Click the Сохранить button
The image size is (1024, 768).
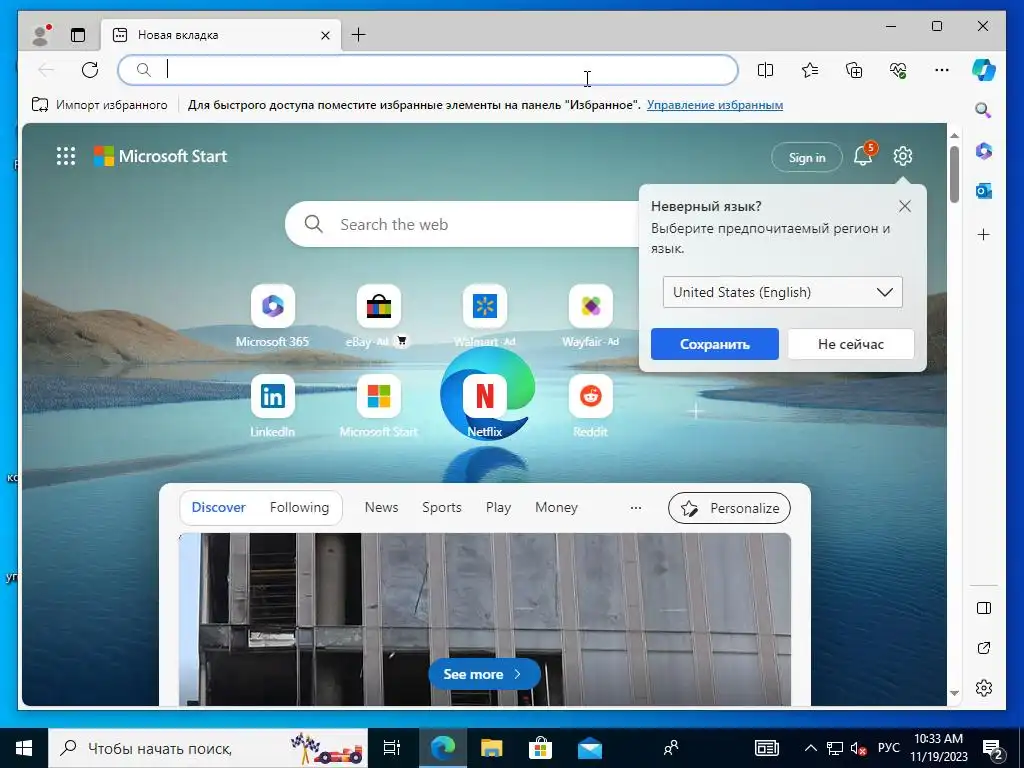(714, 344)
